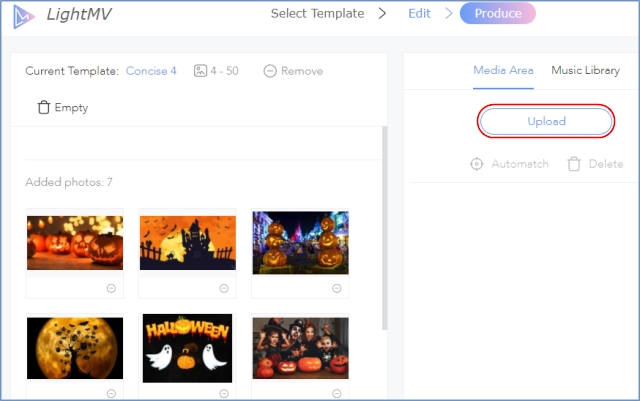Viewport: 640px width, 401px height.
Task: Click the Automatch label
Action: tap(520, 164)
